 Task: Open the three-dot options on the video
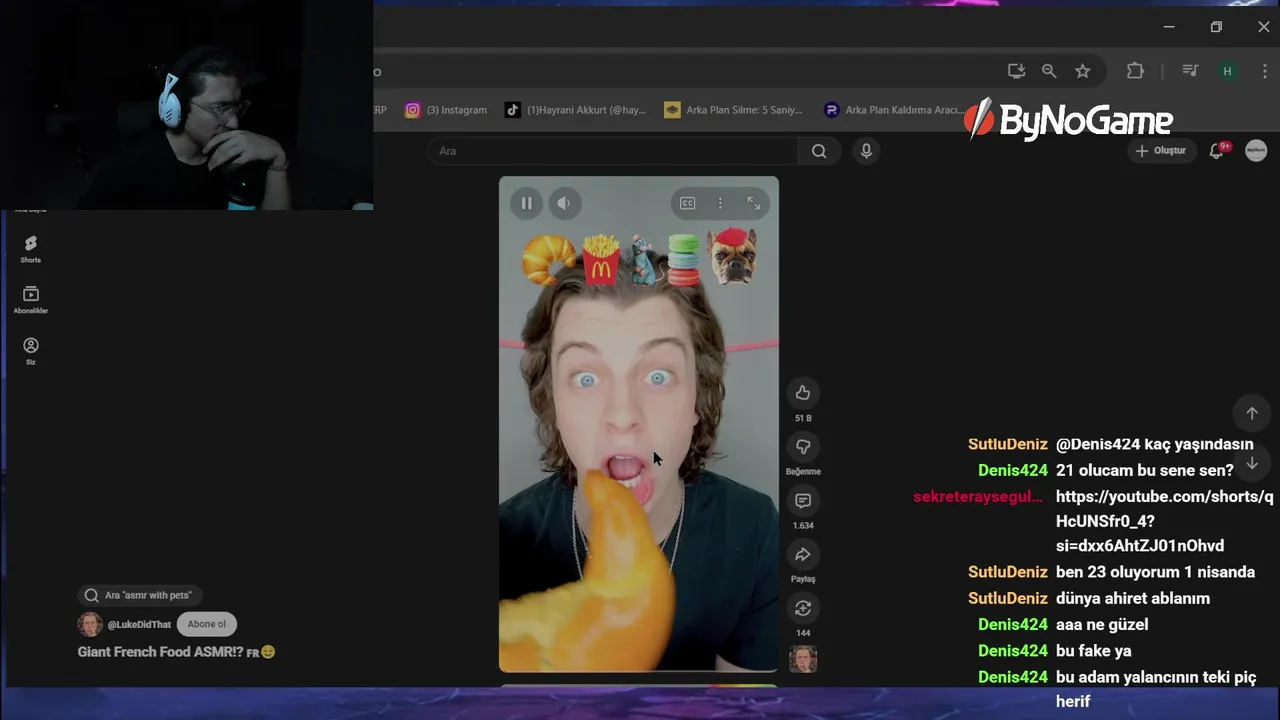[x=720, y=203]
